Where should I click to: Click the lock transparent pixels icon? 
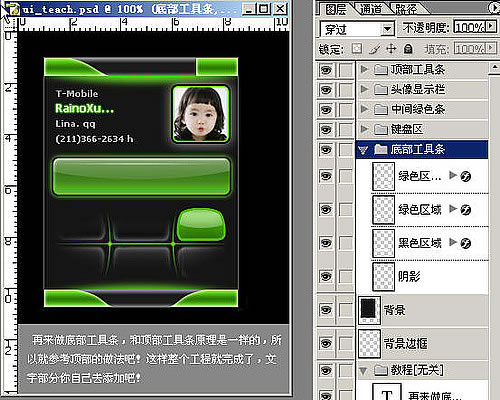tap(357, 49)
